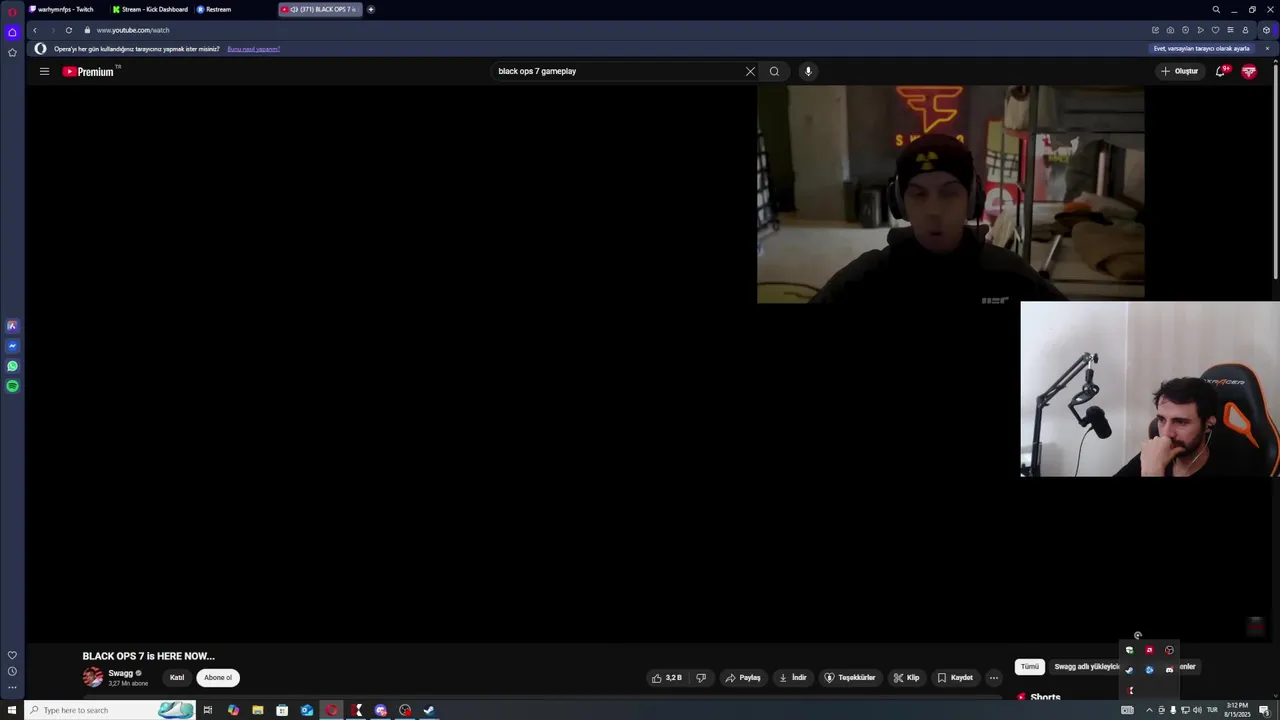Image resolution: width=1280 pixels, height=720 pixels.
Task: Click Abone ol subscribe button
Action: pos(218,678)
